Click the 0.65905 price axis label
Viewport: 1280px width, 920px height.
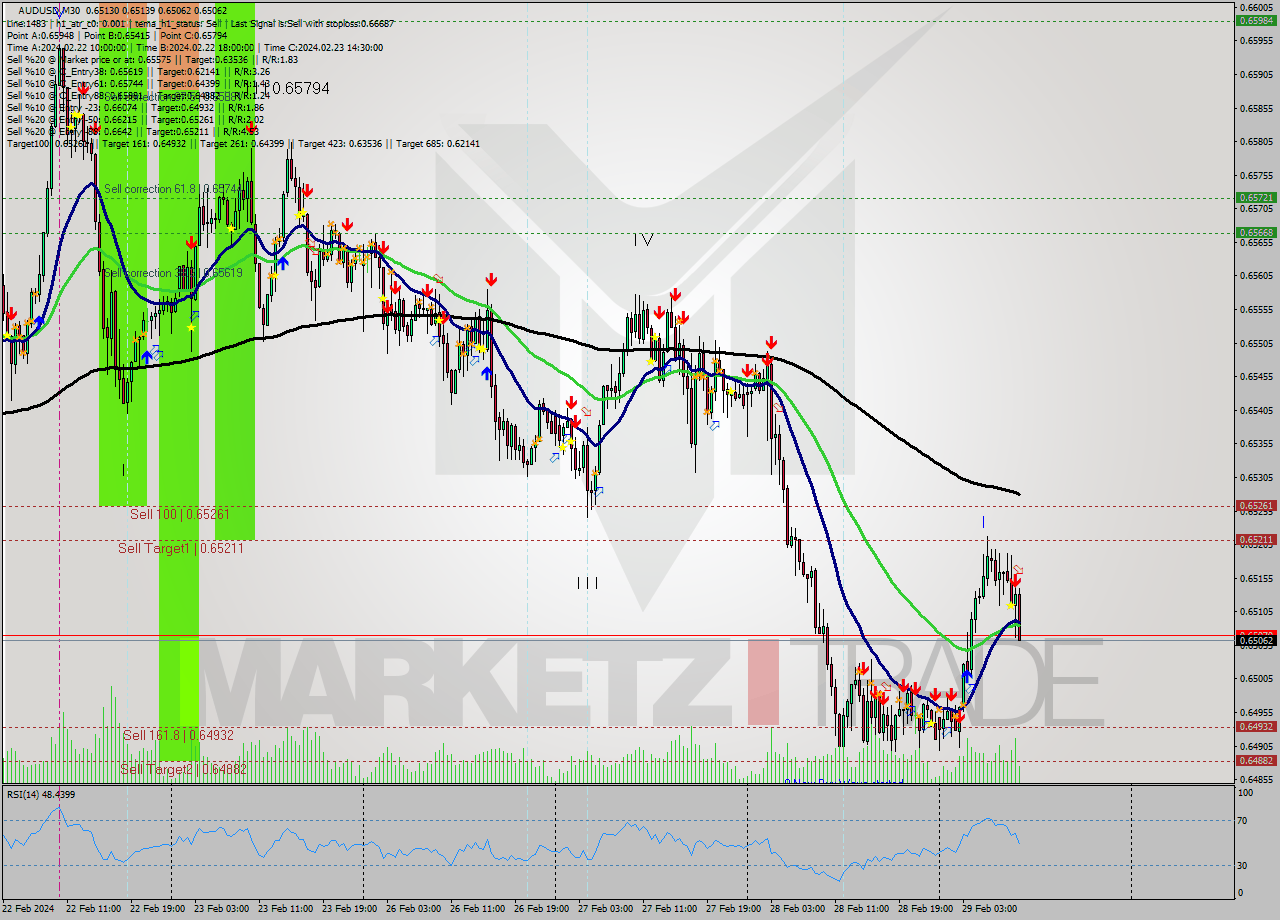pos(1256,75)
